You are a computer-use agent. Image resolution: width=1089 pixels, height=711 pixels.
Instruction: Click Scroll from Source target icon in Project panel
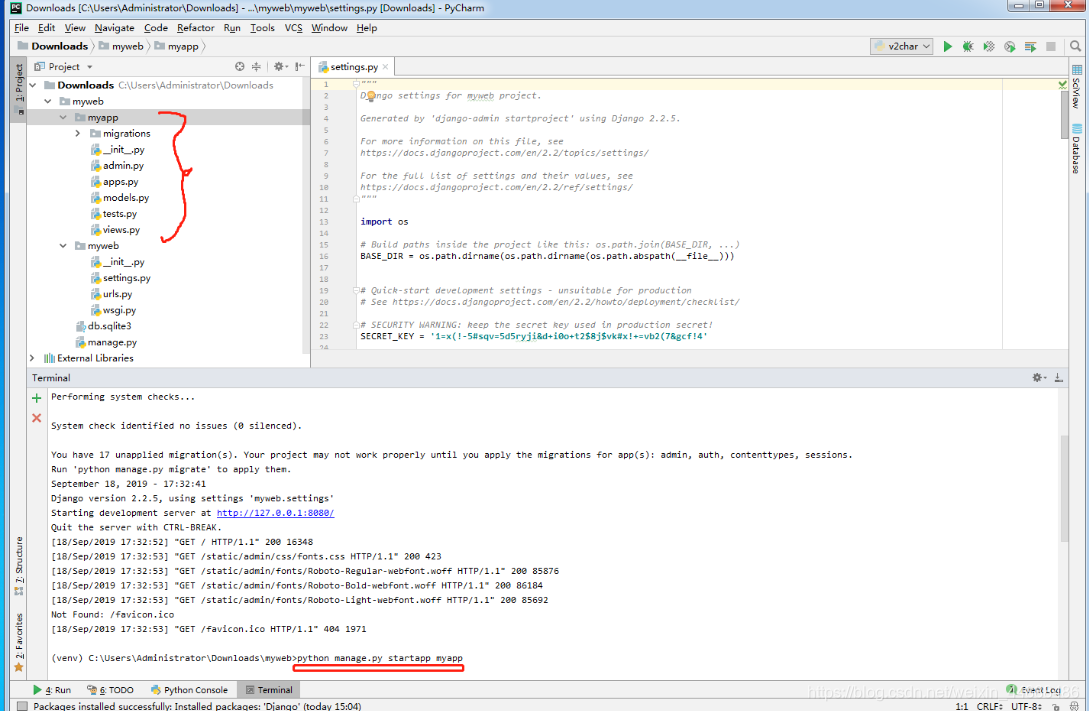pos(240,67)
